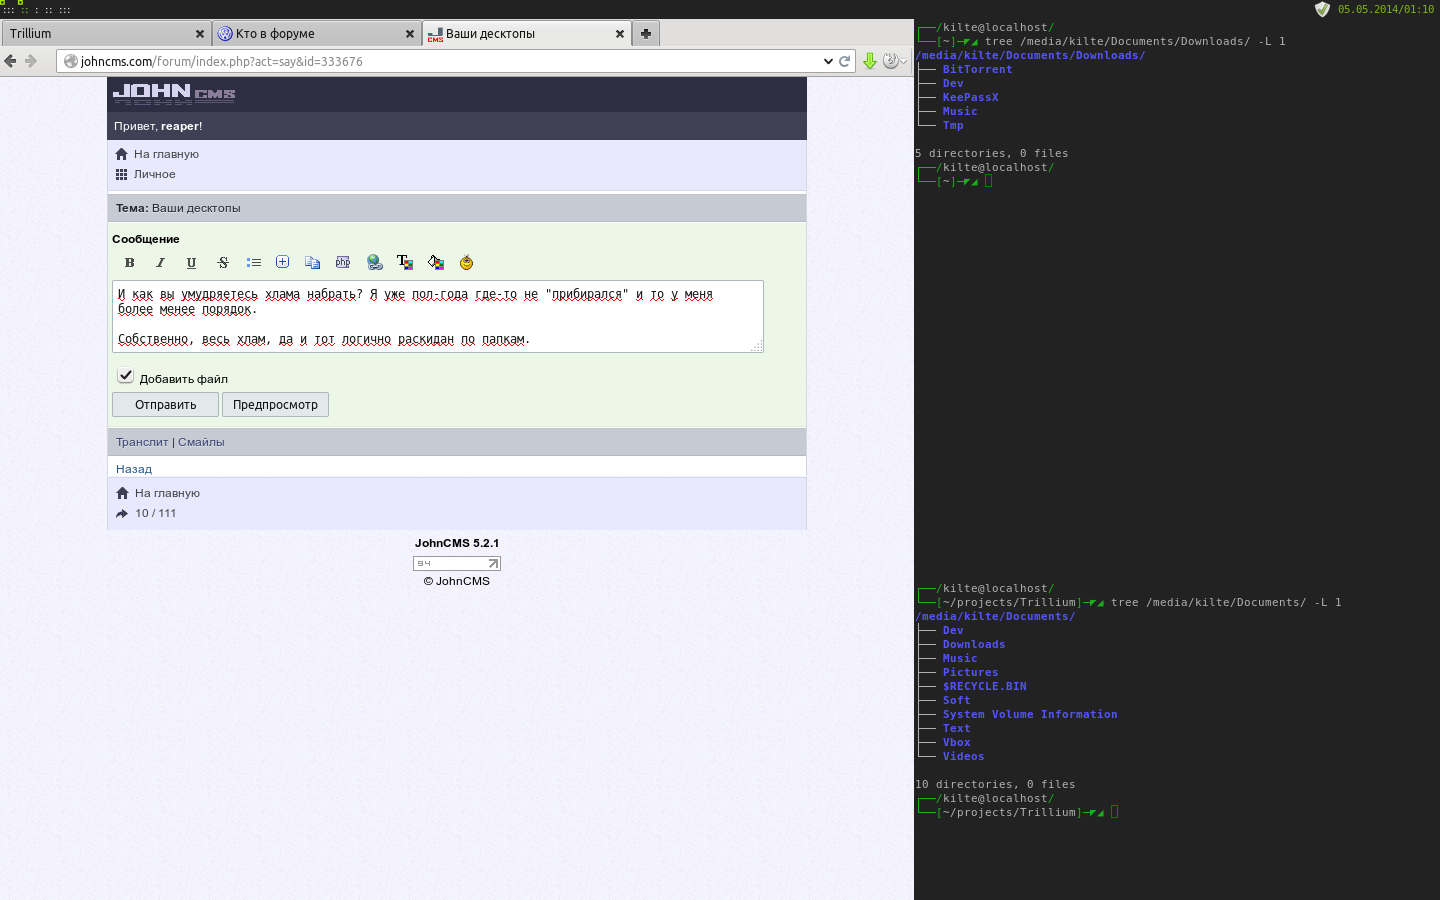This screenshot has height=900, width=1440.
Task: Toggle bold formatting in message editor
Action: coord(129,263)
